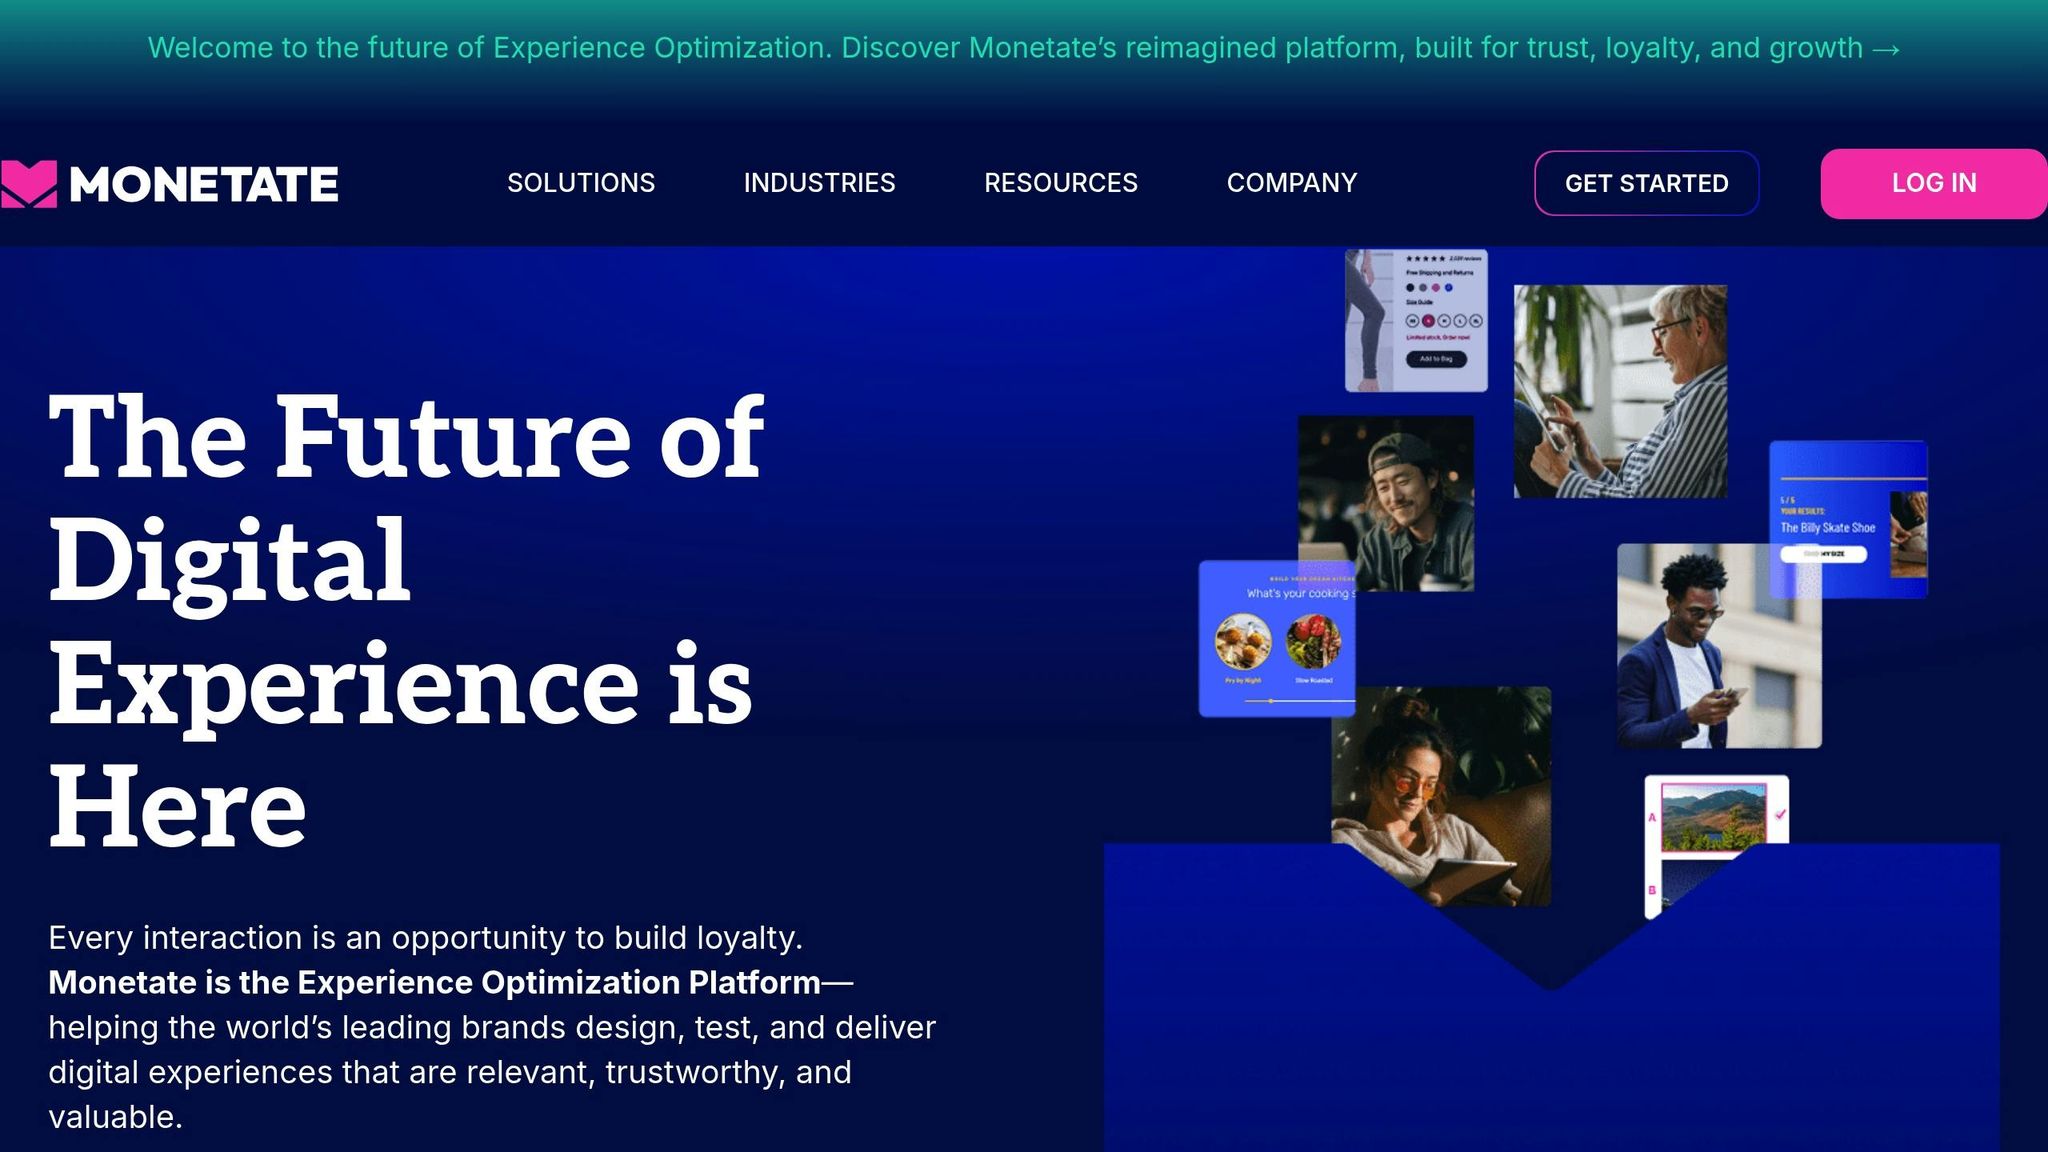Click the MONETATE wordmark text
The height and width of the screenshot is (1152, 2048).
pos(204,185)
